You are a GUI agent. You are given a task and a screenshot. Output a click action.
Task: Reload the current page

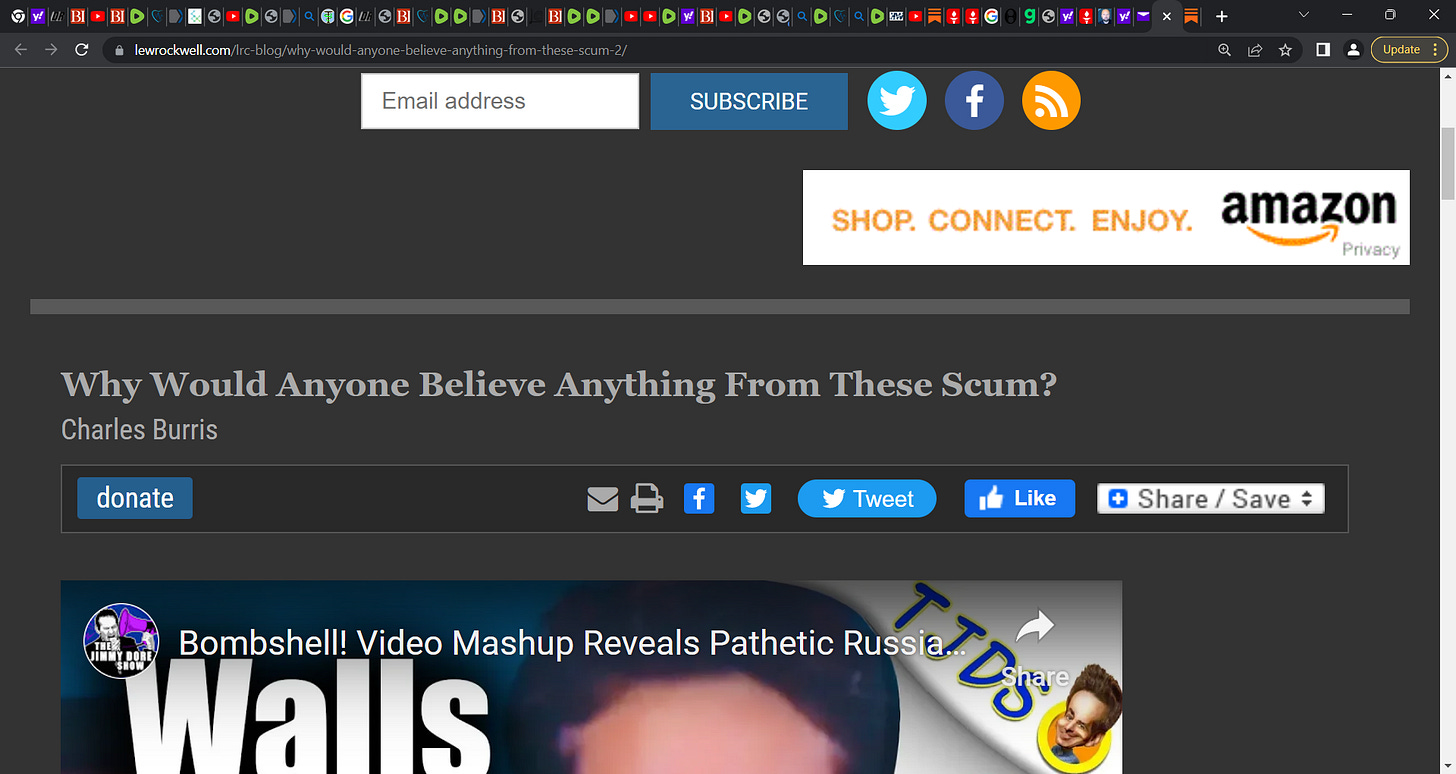(82, 49)
